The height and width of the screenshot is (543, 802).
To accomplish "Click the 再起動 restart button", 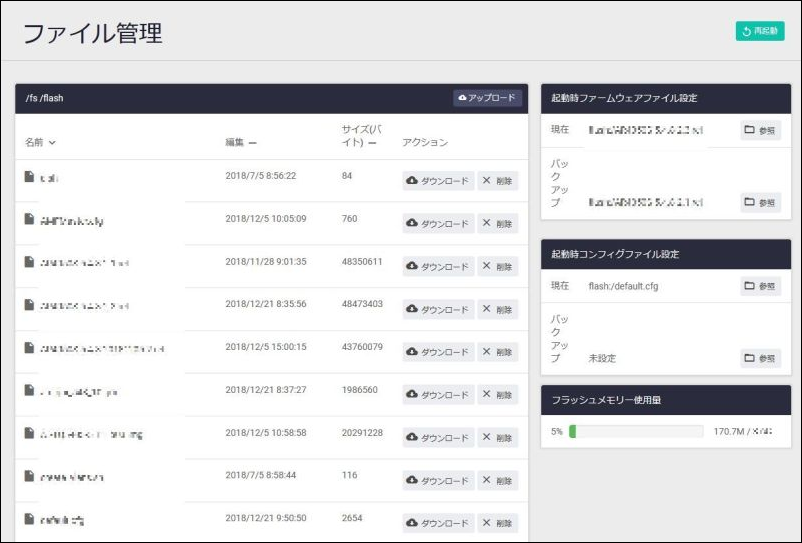I will click(759, 31).
